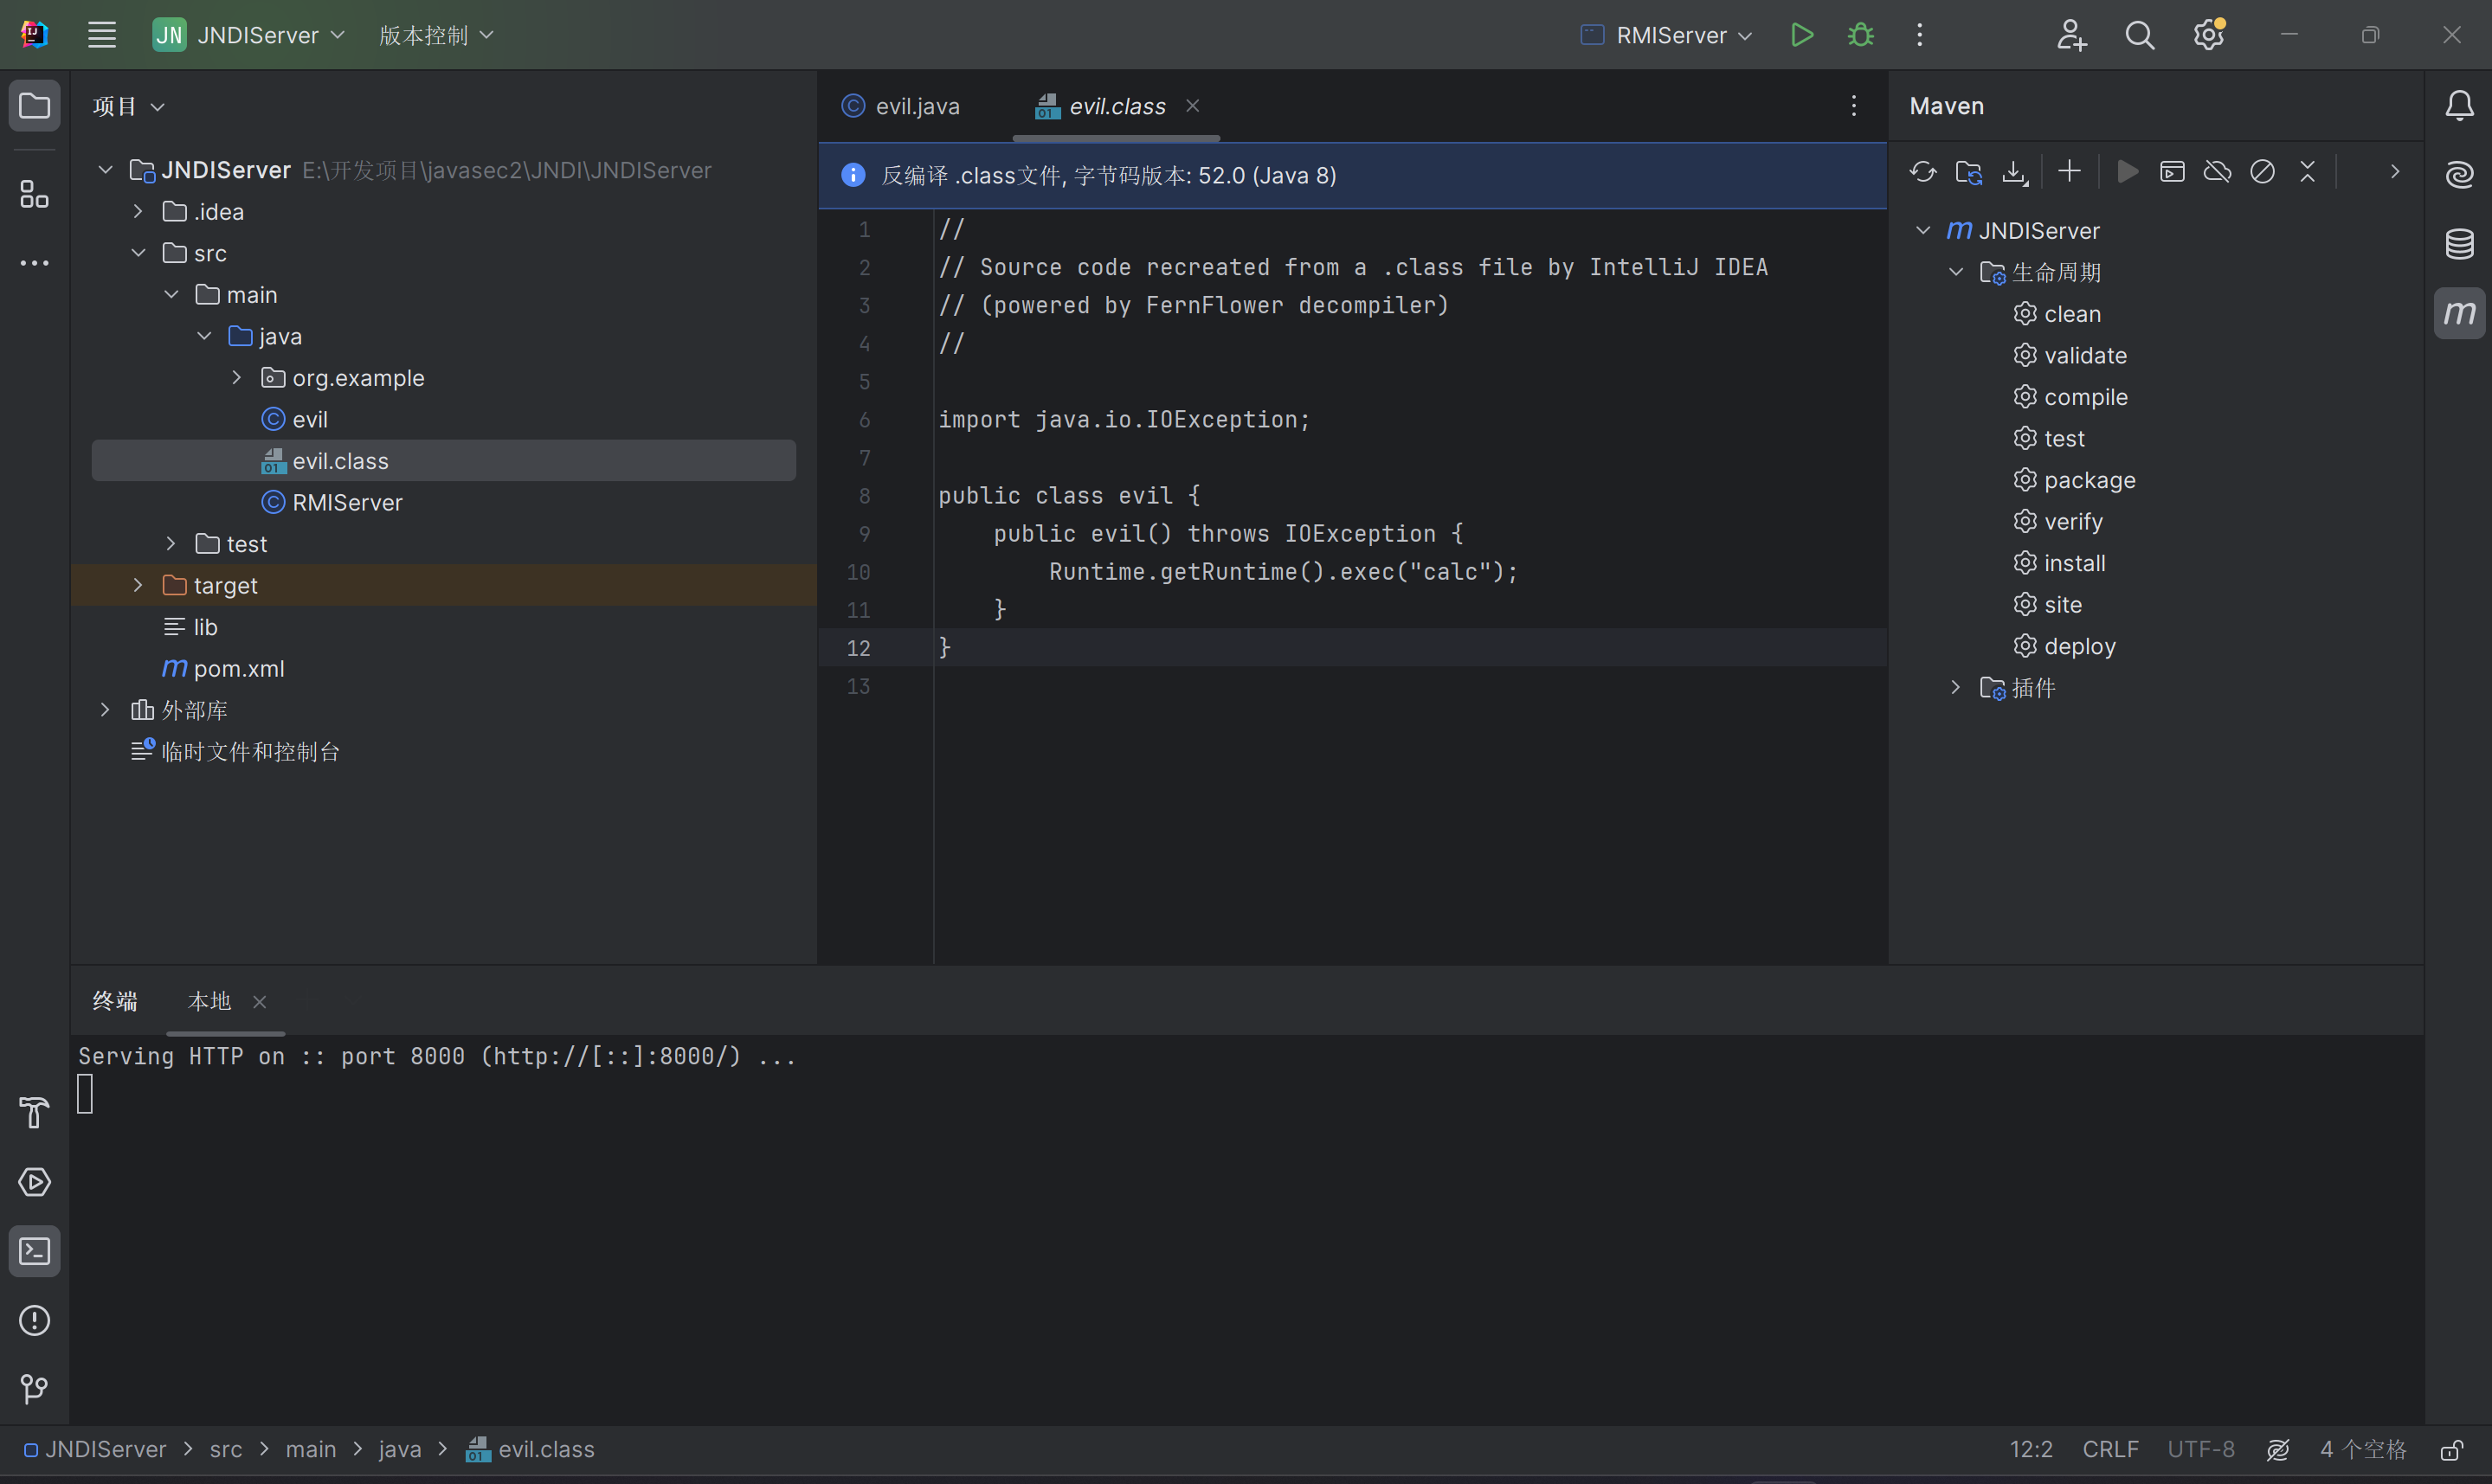Screen dimensions: 2492x1484
Task: Click the Maven download sources icon
Action: point(2014,172)
